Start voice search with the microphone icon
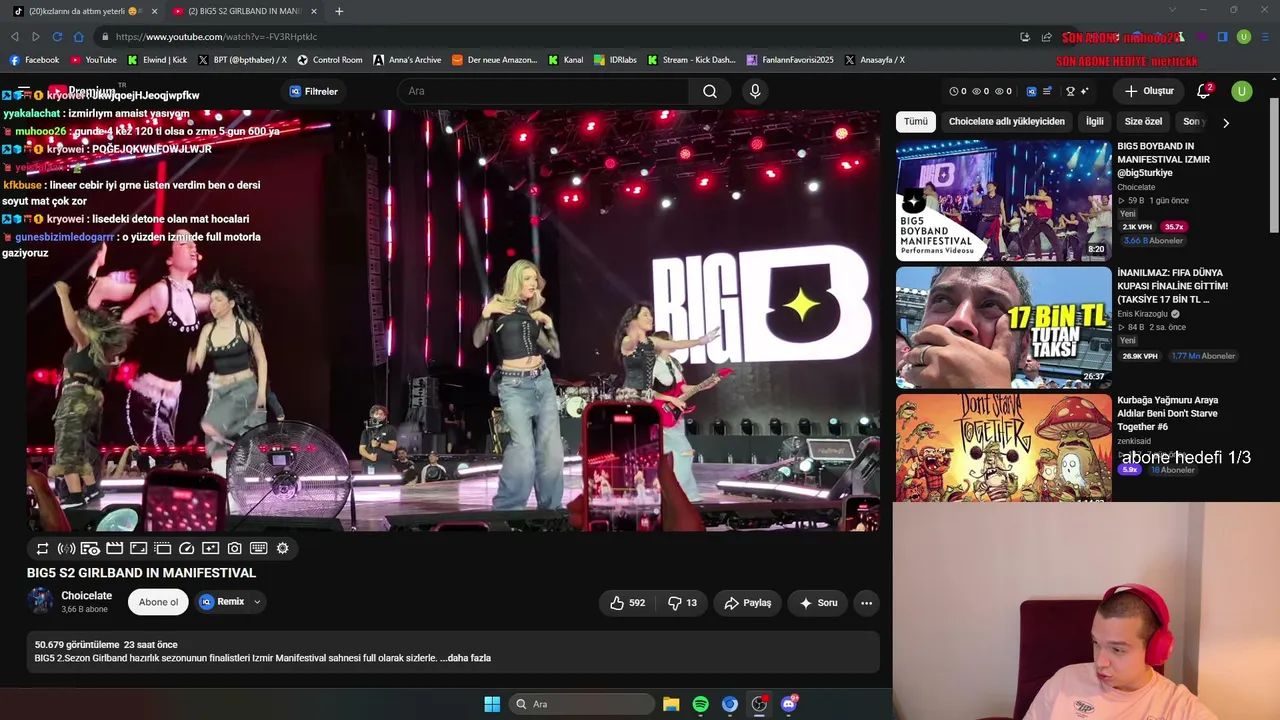1280x720 pixels. point(755,91)
